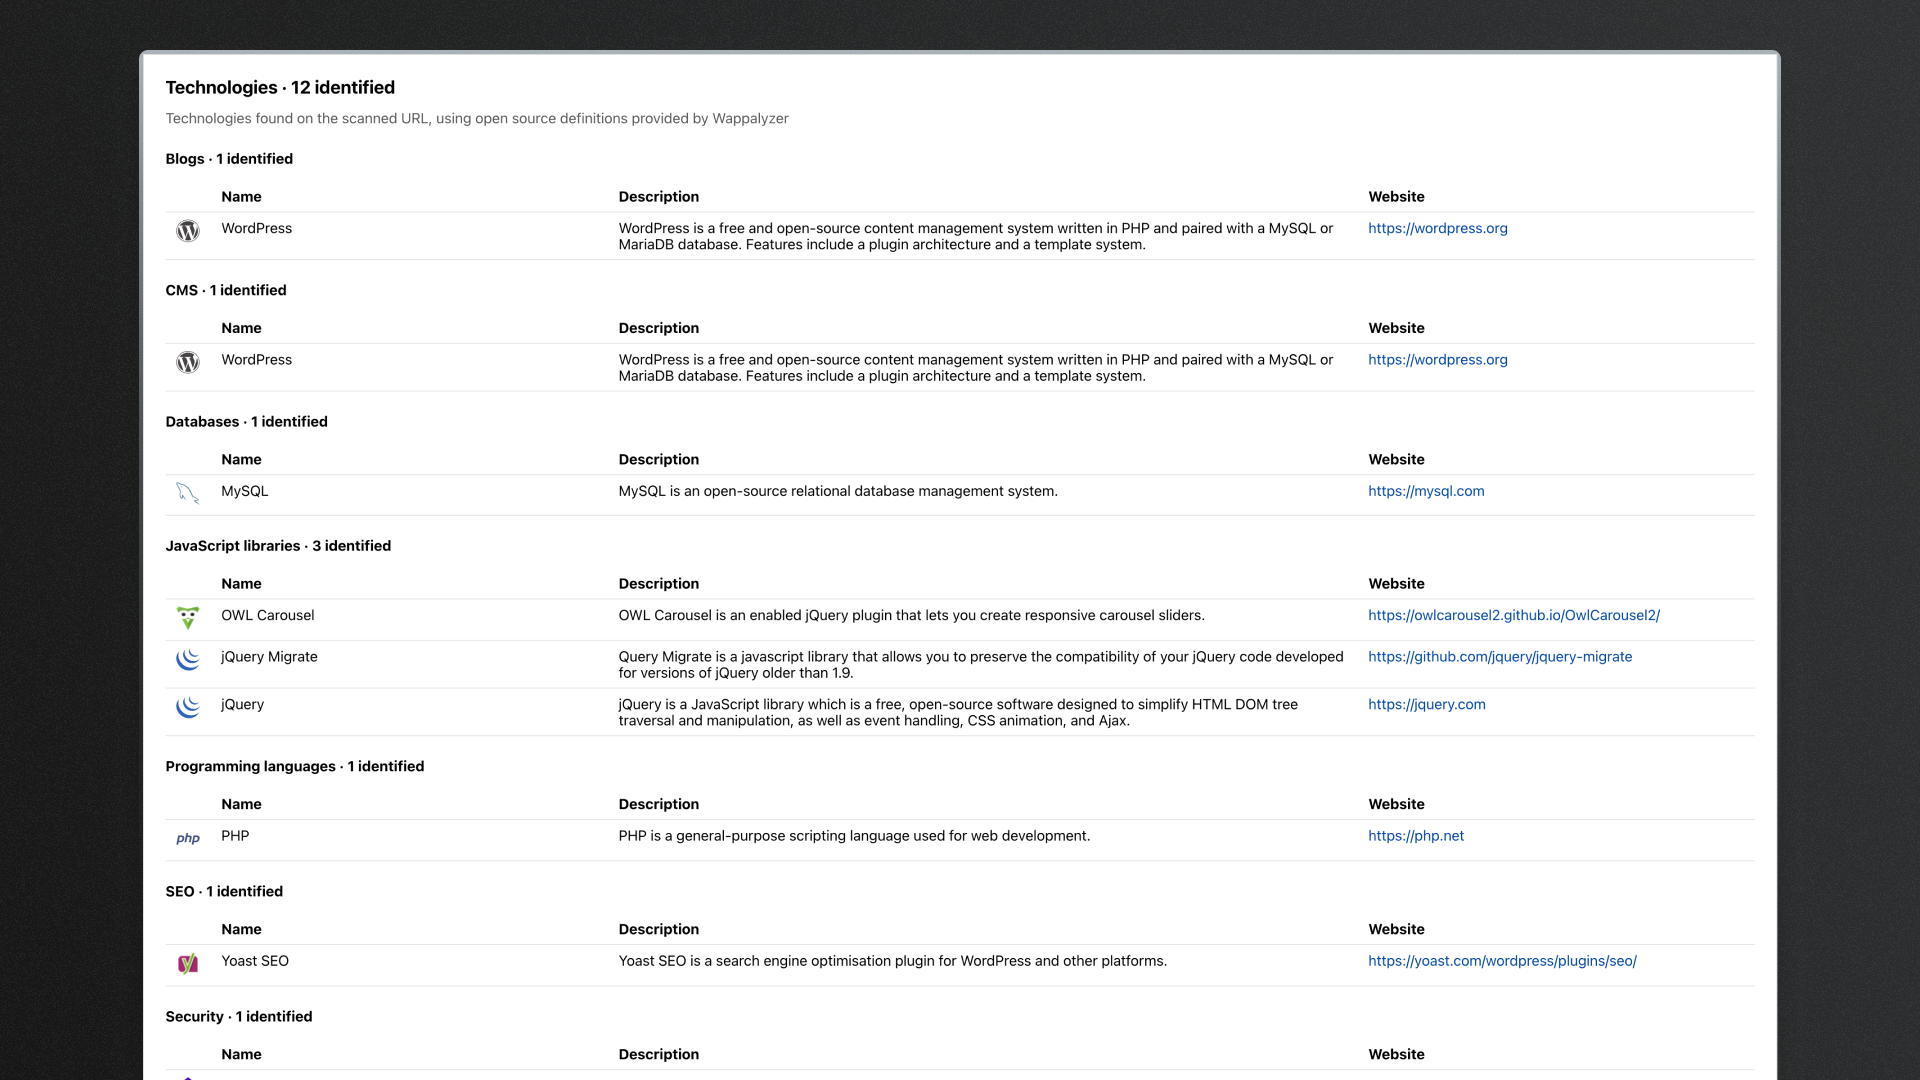This screenshot has width=1920, height=1080.
Task: Click the 'Security · 1 identified' heading
Action: click(x=239, y=1016)
